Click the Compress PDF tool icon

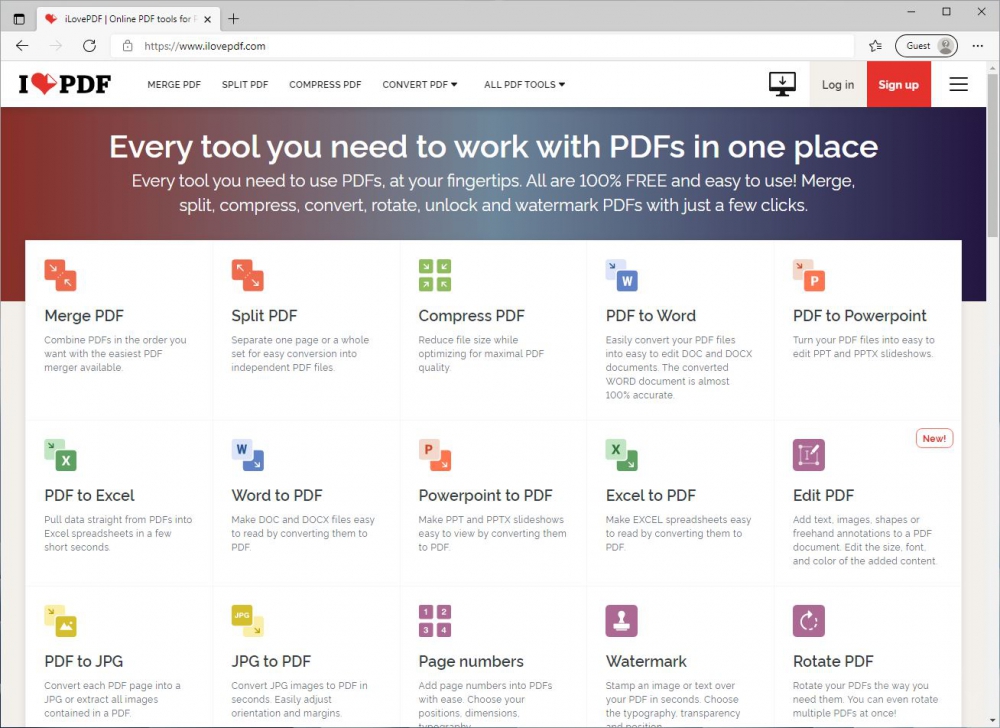[x=435, y=275]
